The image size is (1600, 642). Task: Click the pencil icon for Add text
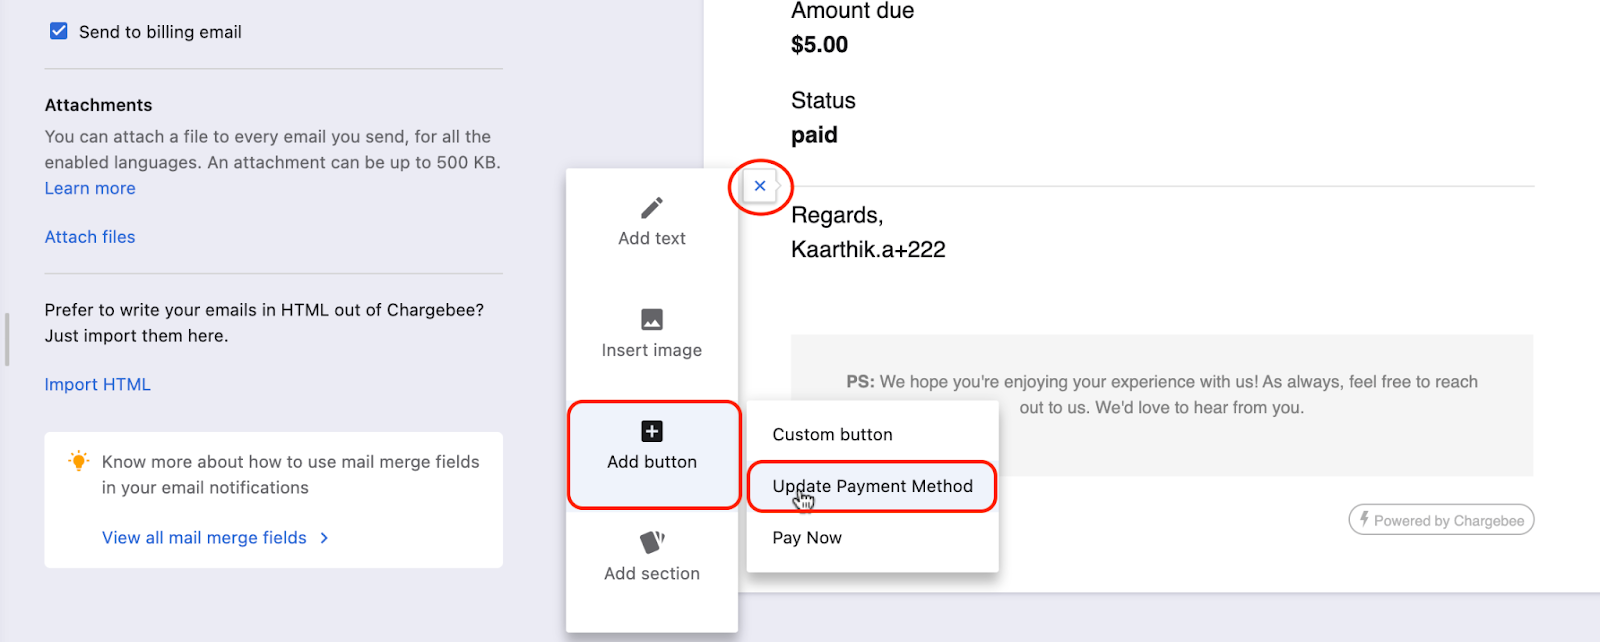652,208
